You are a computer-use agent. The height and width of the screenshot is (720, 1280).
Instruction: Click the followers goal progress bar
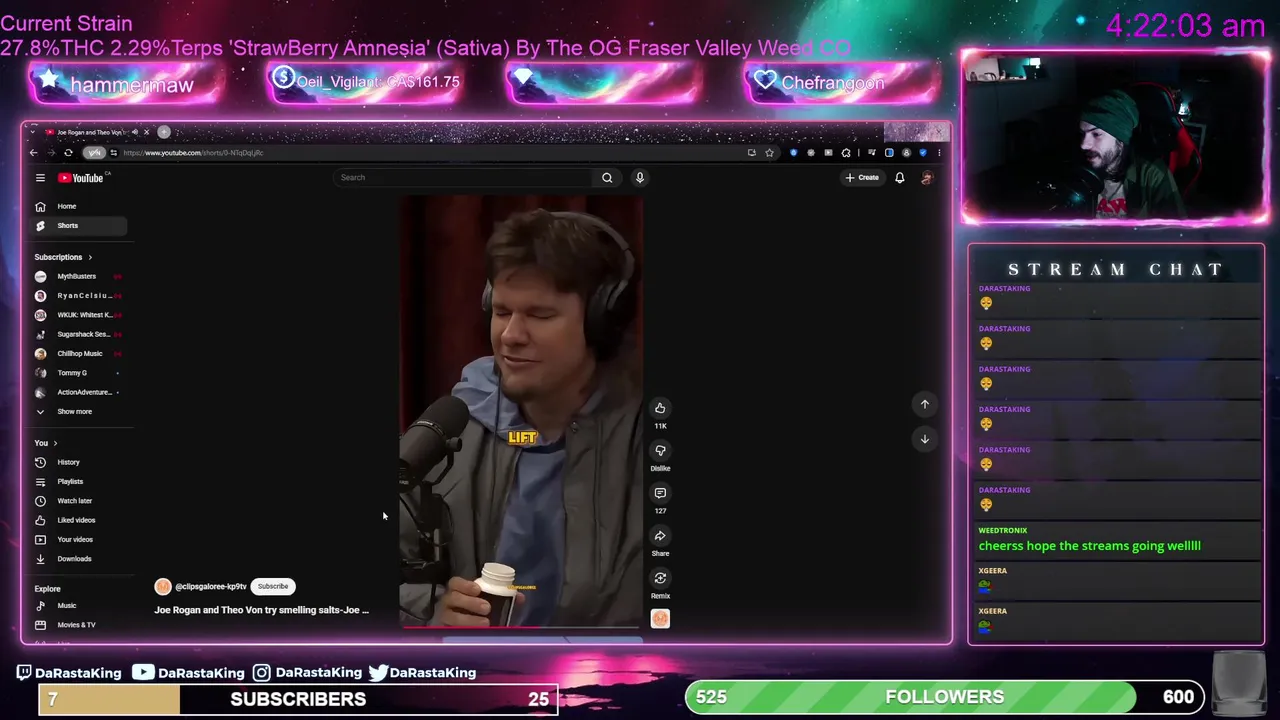tap(944, 697)
